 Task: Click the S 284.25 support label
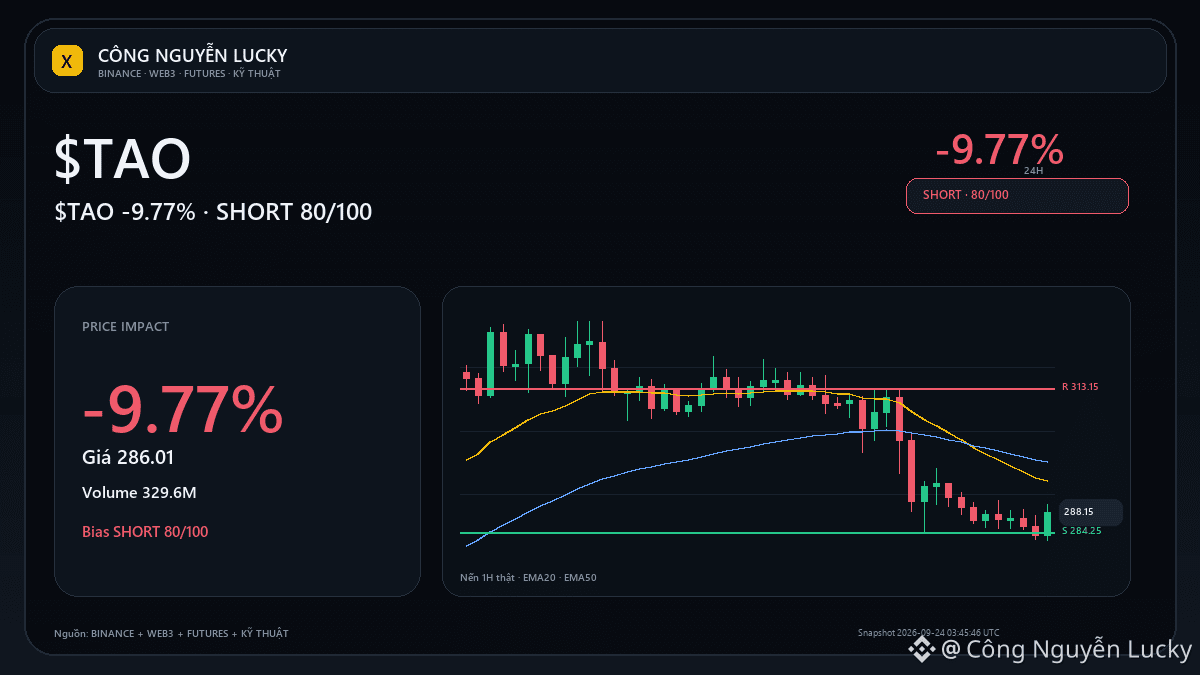pyautogui.click(x=1081, y=531)
